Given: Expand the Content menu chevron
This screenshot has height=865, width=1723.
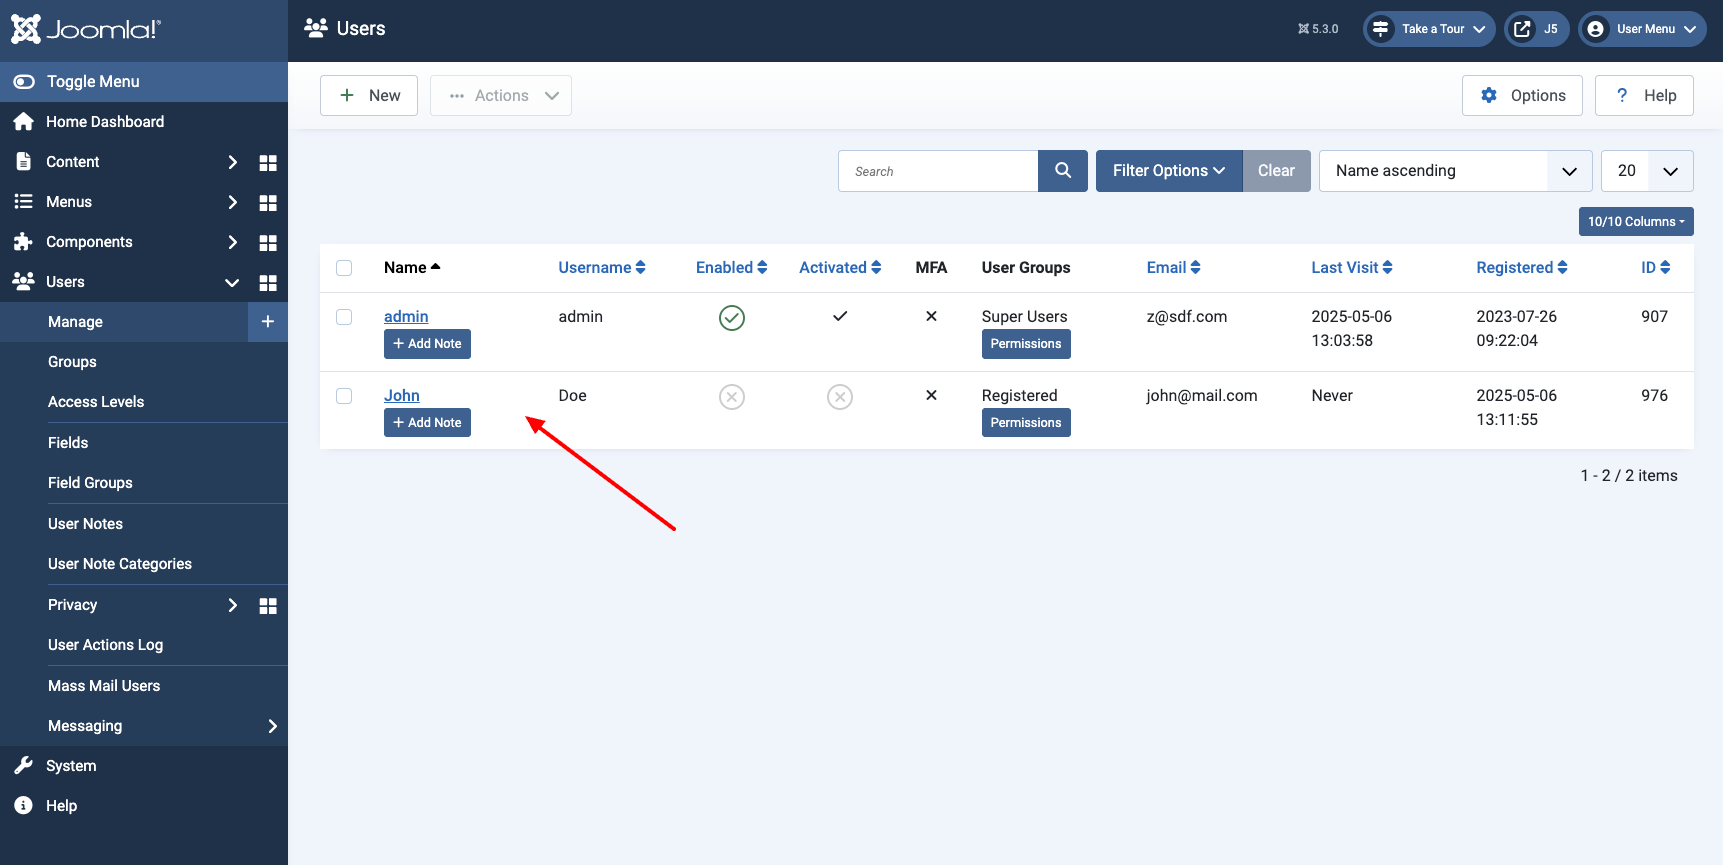Looking at the screenshot, I should click(x=232, y=162).
